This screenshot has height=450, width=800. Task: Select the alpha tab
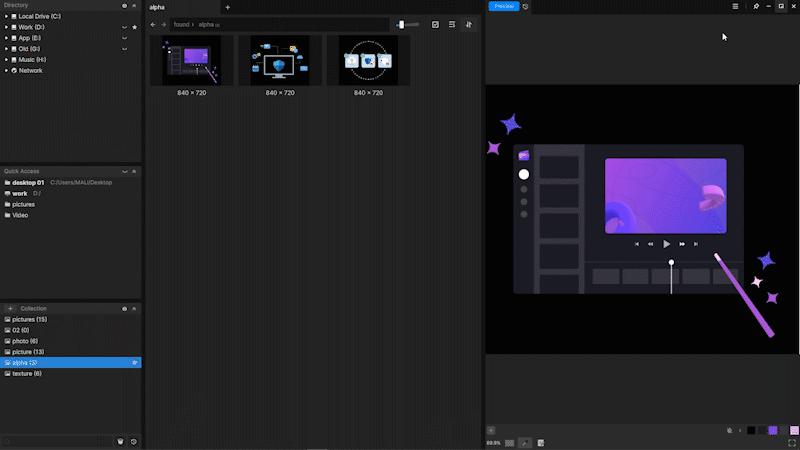183,7
